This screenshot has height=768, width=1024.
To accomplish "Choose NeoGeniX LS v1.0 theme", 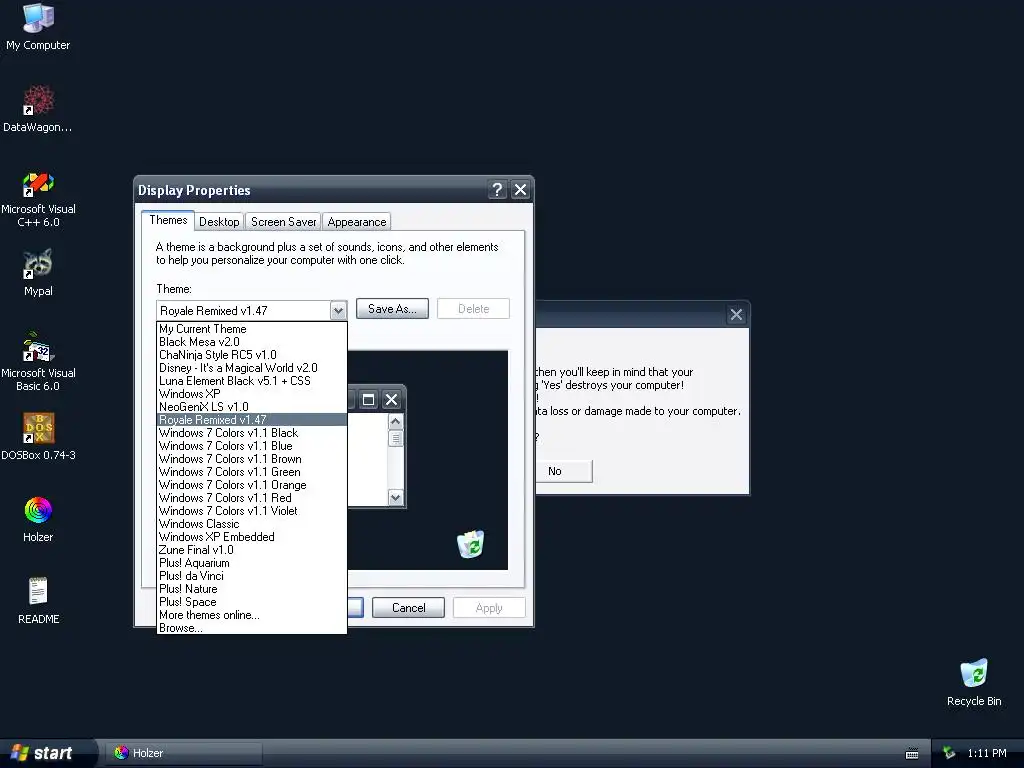I will tap(251, 407).
